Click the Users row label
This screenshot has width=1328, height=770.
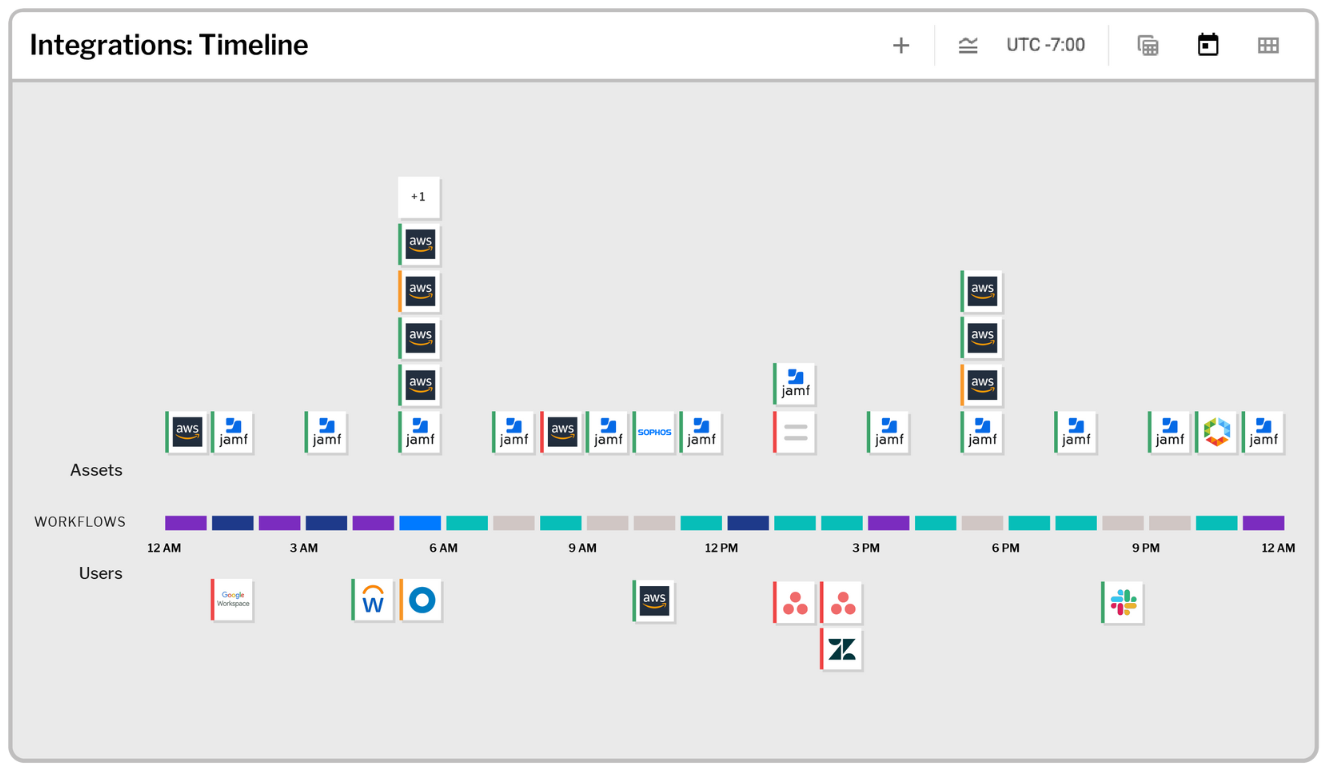[101, 573]
